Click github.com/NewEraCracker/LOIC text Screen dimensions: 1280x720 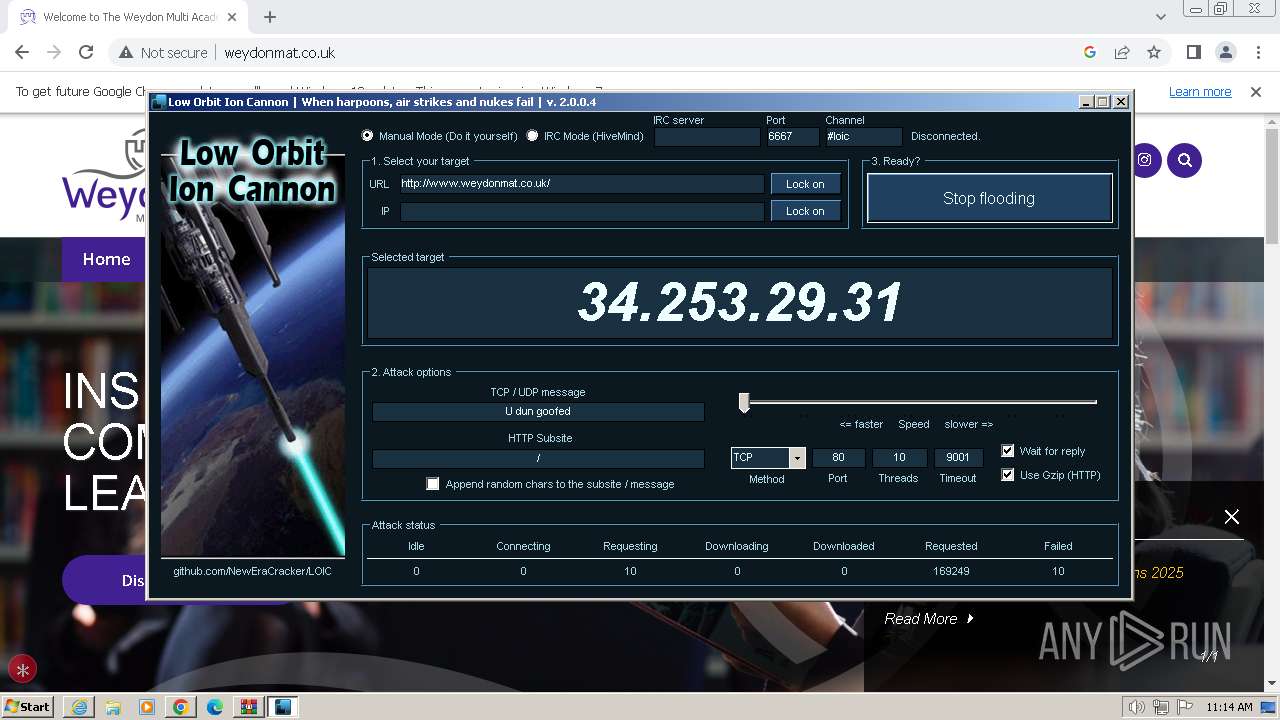pyautogui.click(x=253, y=571)
